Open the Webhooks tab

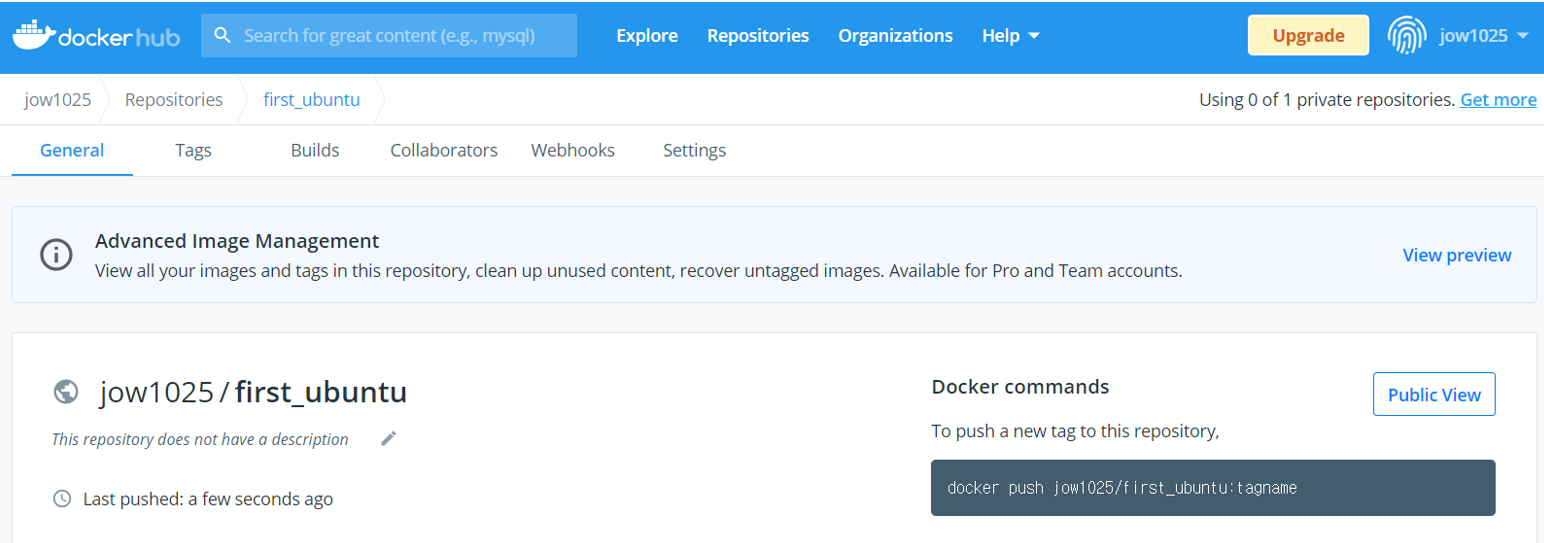point(573,150)
